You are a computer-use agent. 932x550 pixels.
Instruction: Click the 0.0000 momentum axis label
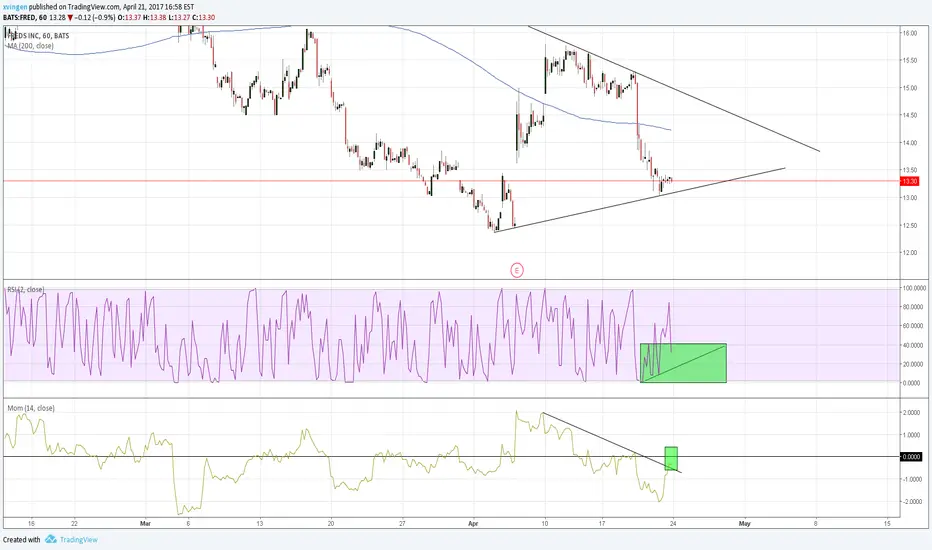911,457
